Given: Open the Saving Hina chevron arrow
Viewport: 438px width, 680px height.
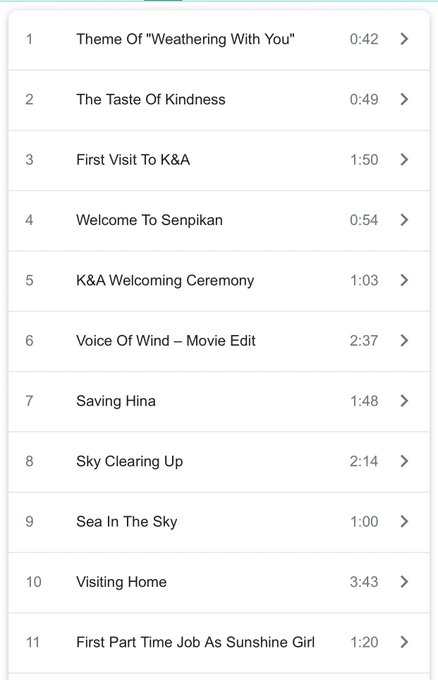Looking at the screenshot, I should [404, 401].
